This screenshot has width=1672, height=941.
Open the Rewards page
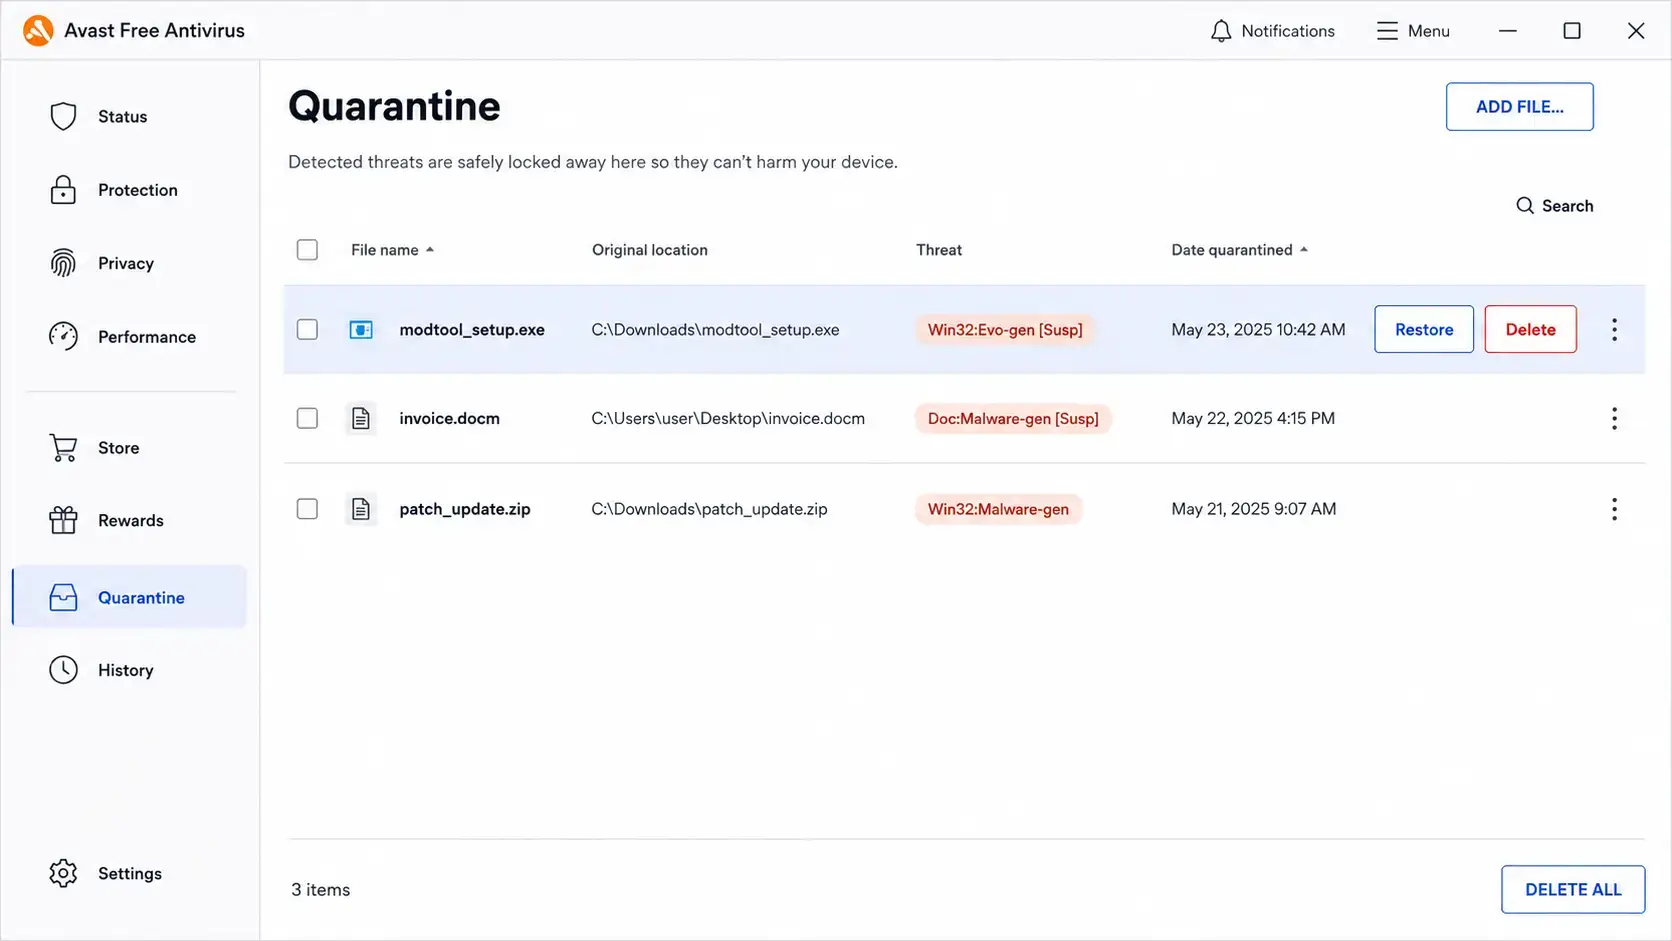[x=130, y=520]
